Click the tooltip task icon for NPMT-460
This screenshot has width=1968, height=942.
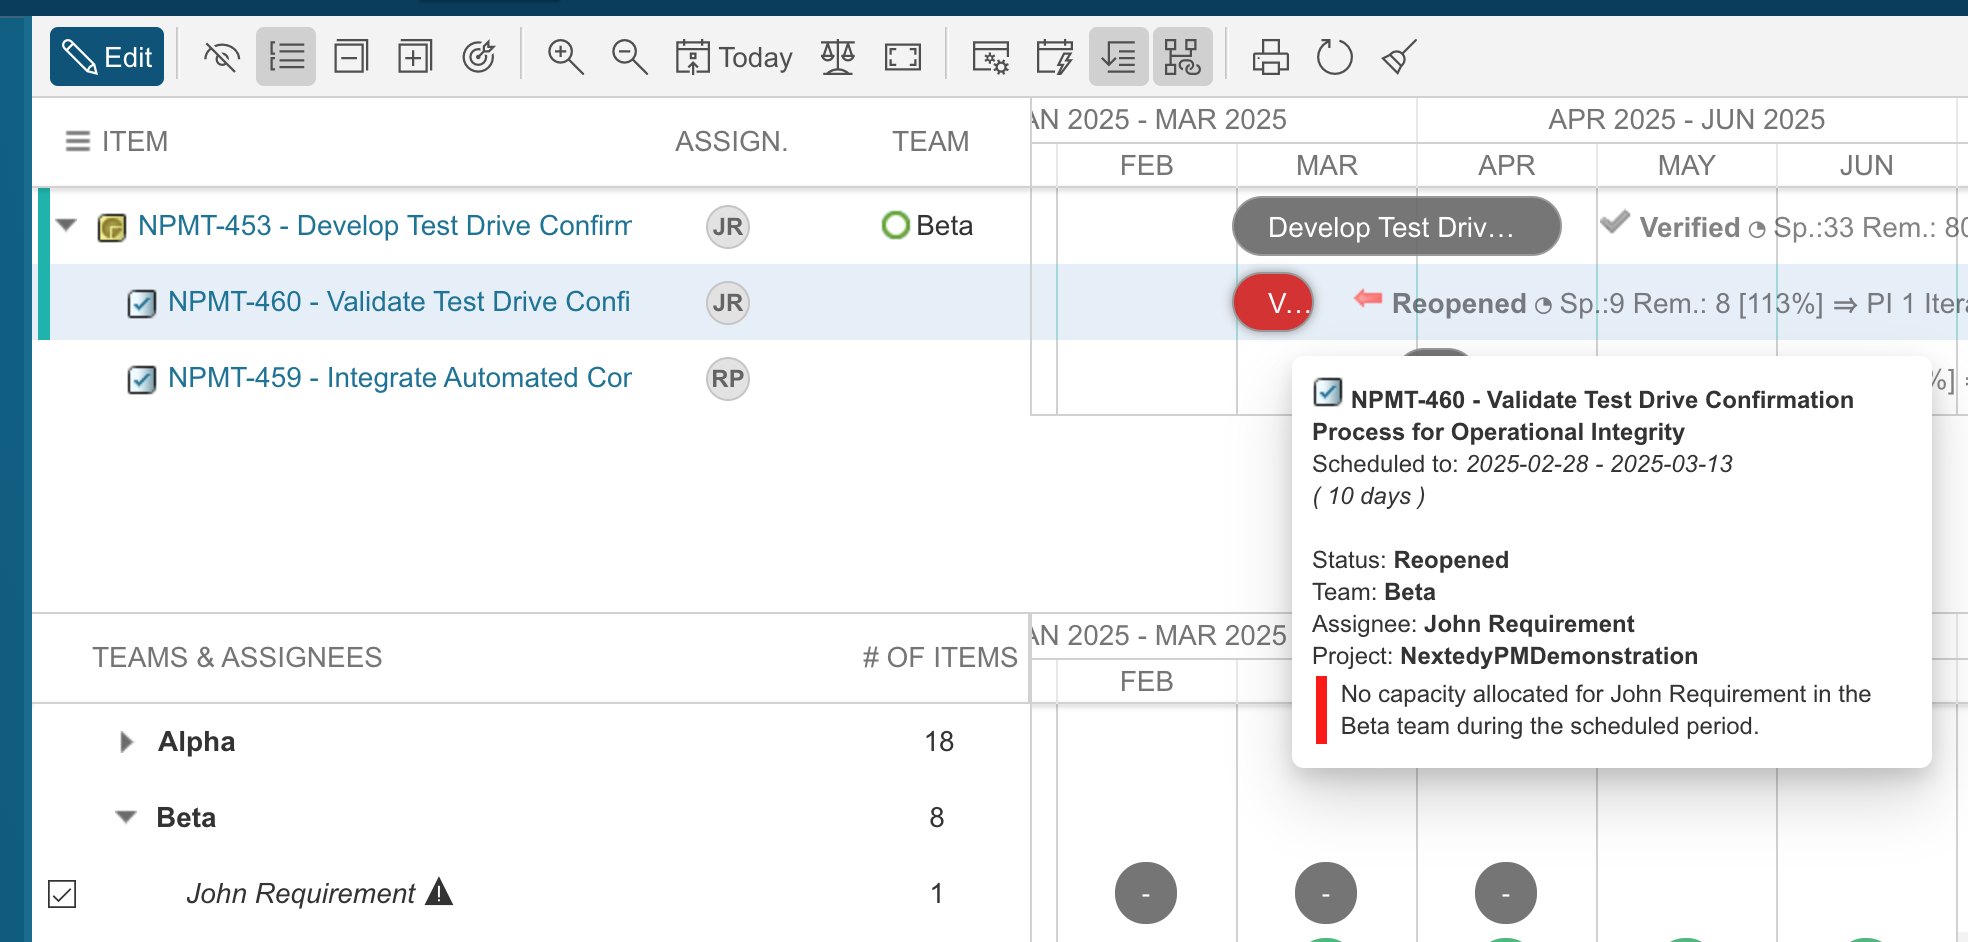click(x=1327, y=392)
